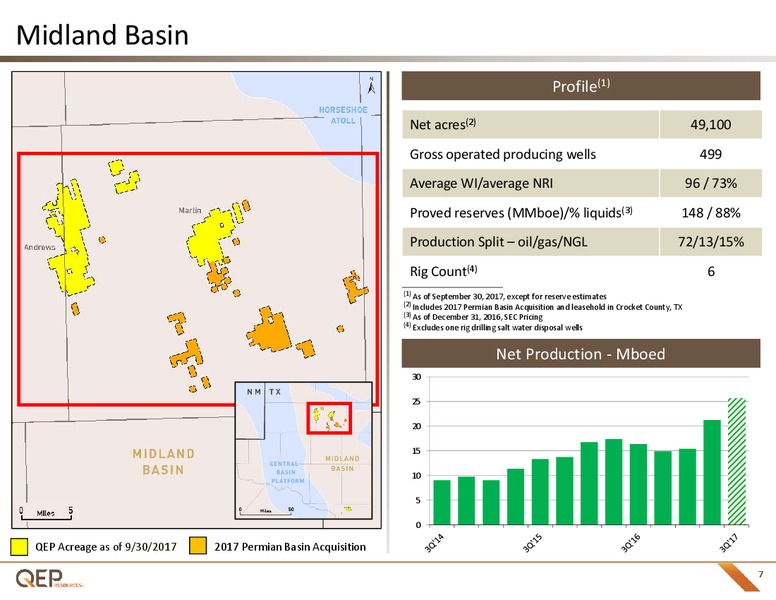
Task: Click the Average WI/average NRI label
Action: click(x=481, y=183)
